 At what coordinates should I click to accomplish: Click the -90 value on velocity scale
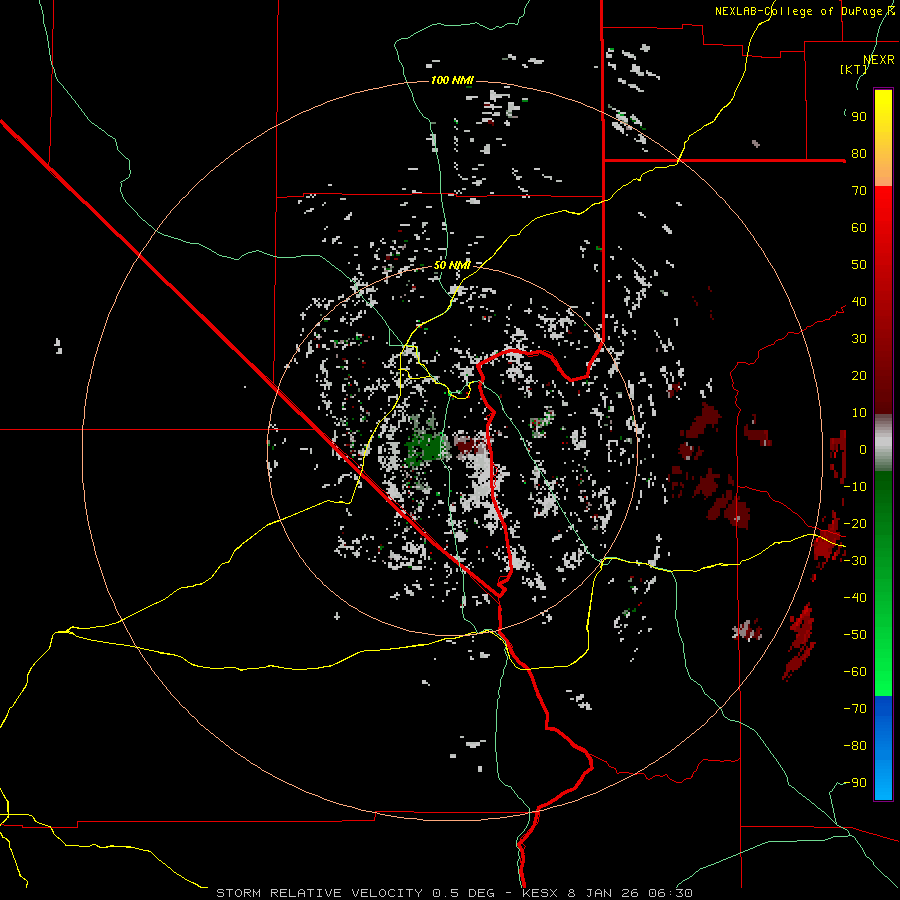[x=855, y=783]
